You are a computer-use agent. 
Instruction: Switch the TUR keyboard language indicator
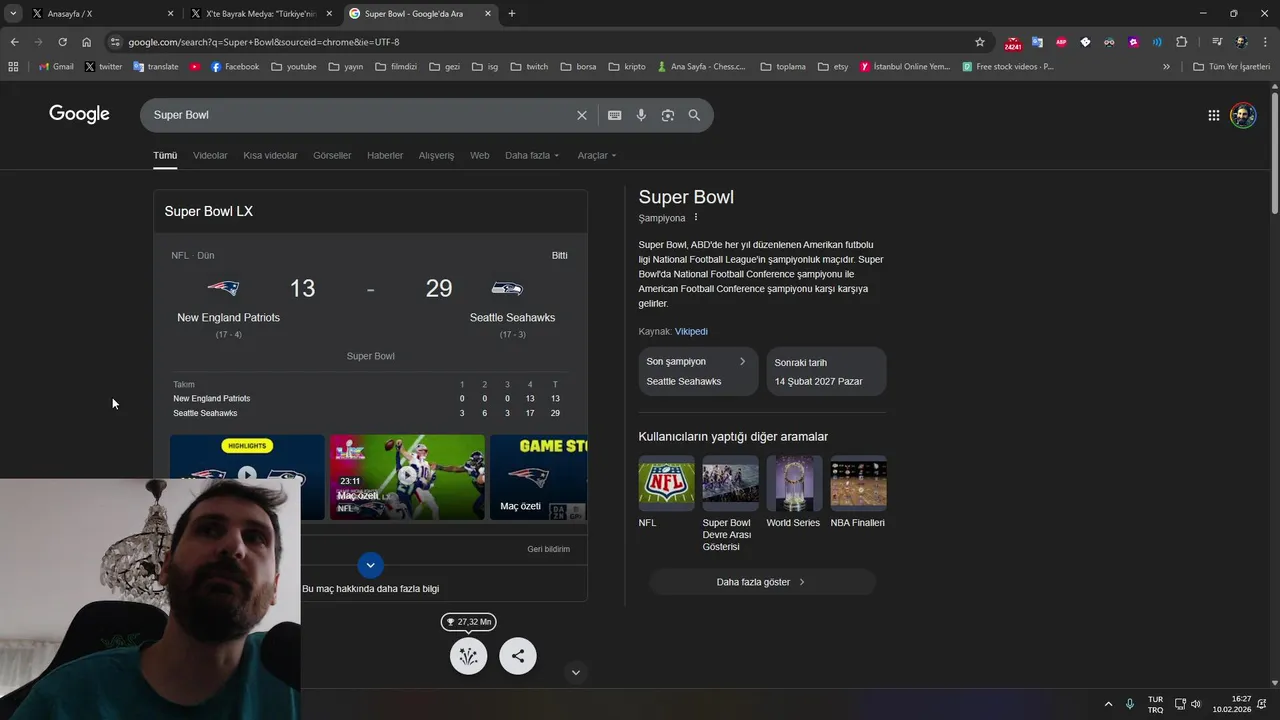(x=1155, y=704)
